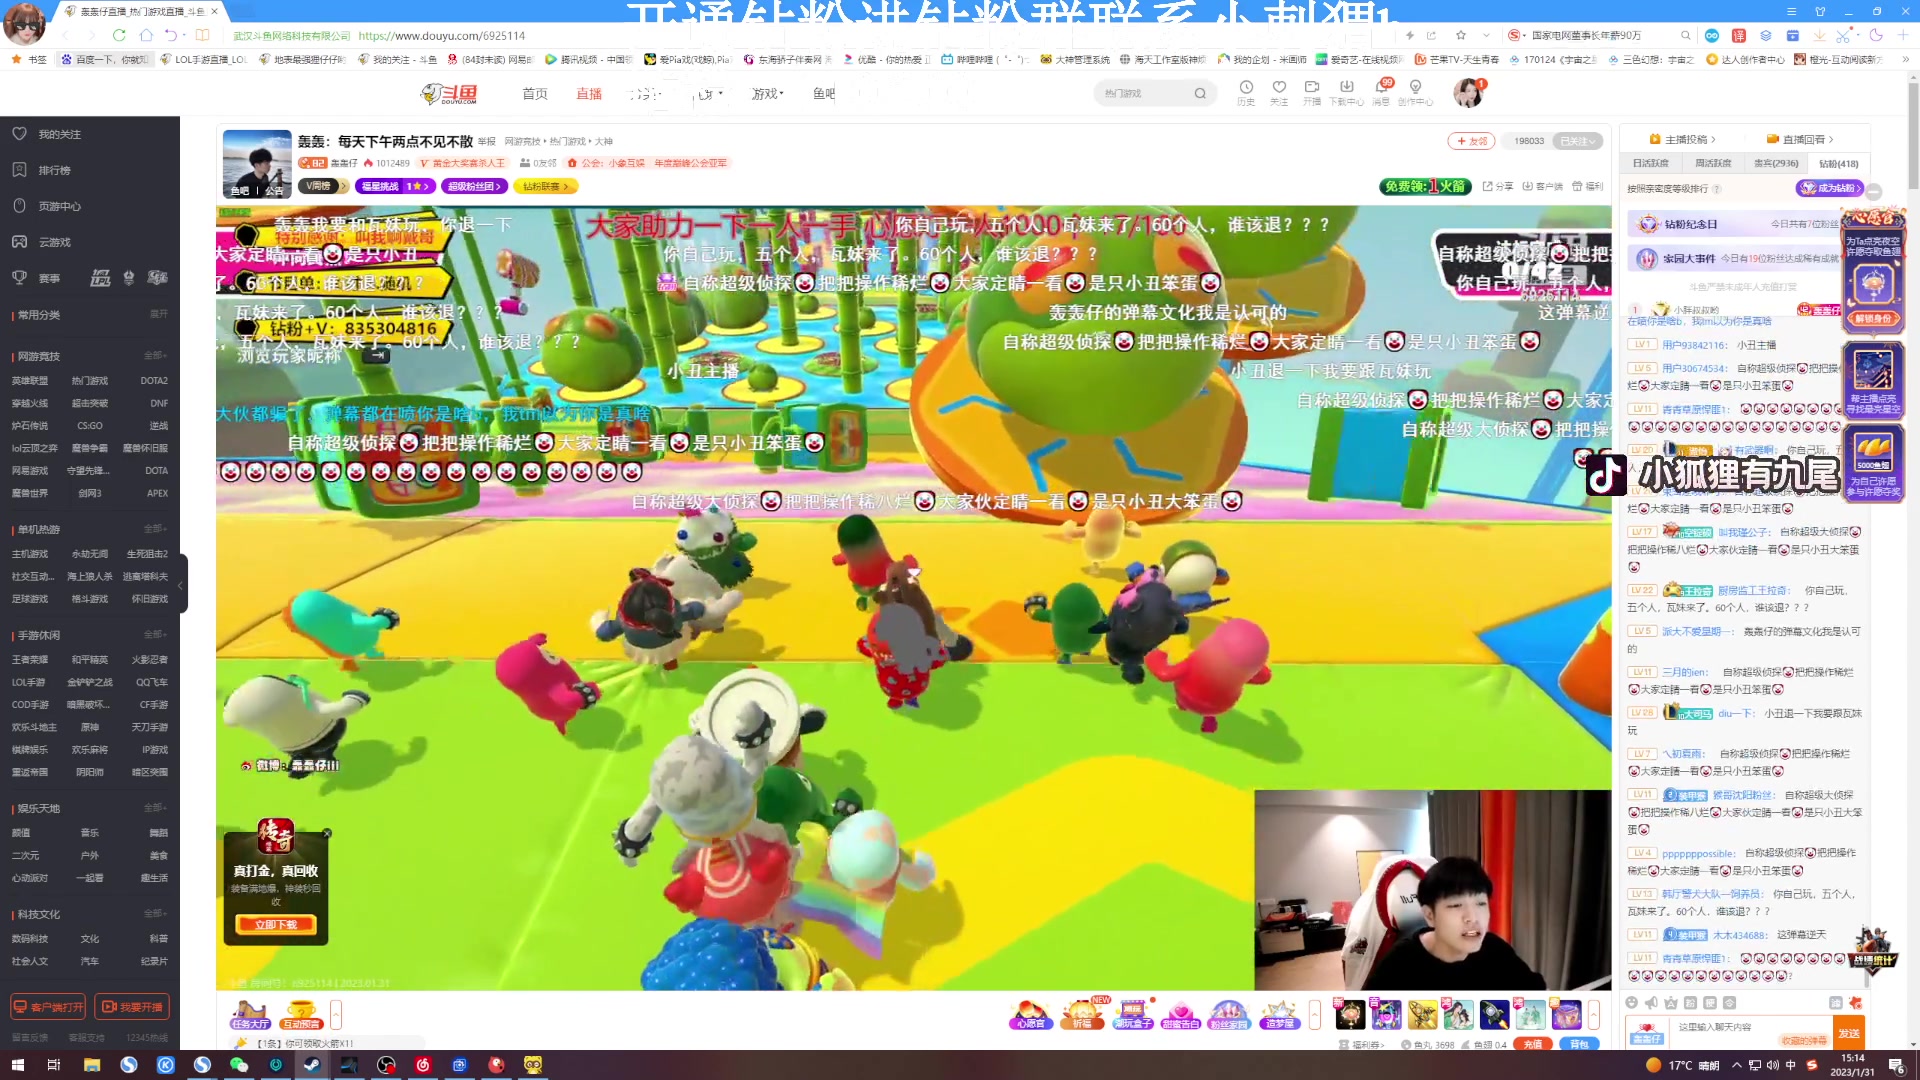Screen dimensions: 1920x1080
Task: Click the 我要开播 button
Action: 131,1007
